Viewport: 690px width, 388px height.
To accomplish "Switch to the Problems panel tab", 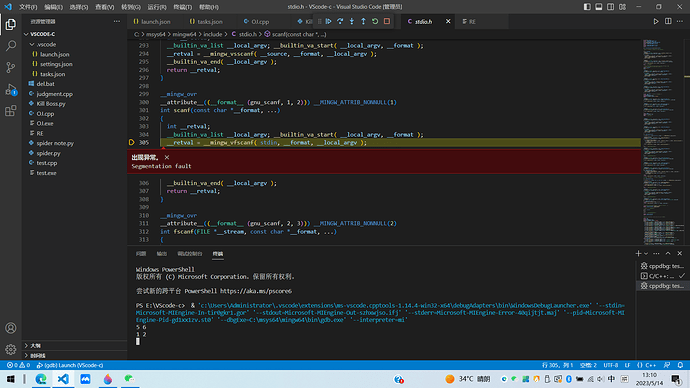I will click(x=141, y=254).
